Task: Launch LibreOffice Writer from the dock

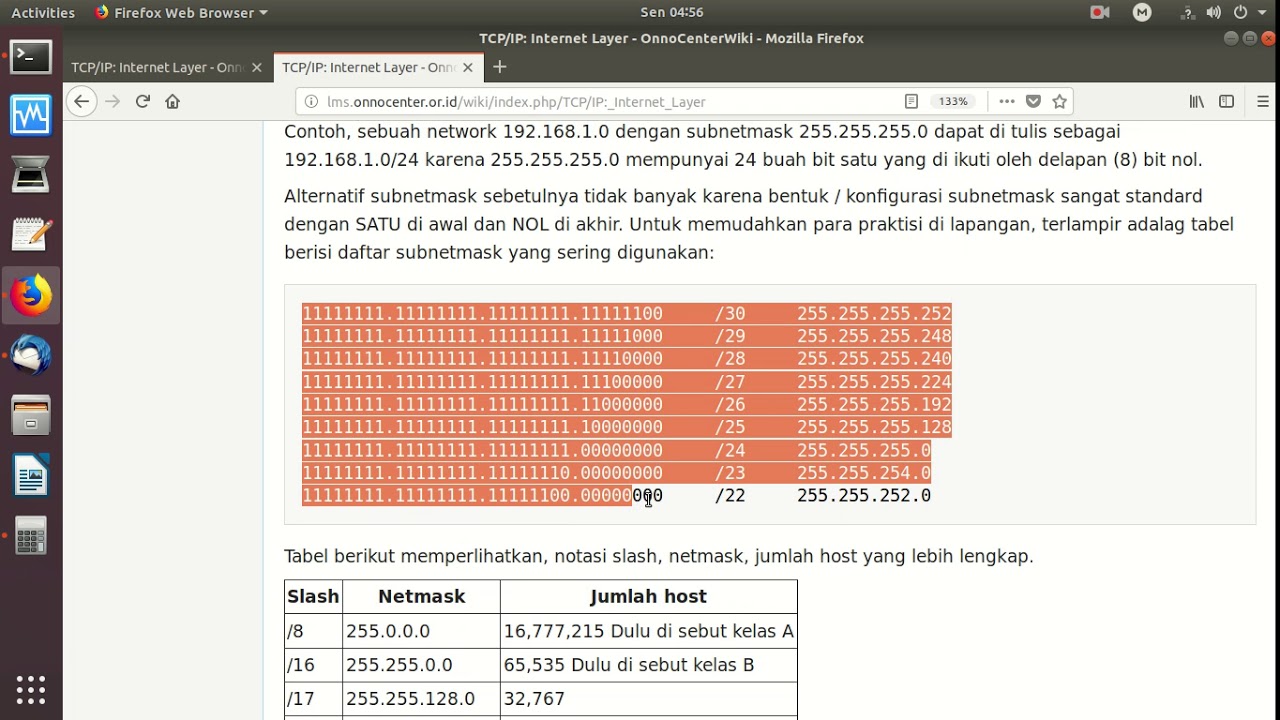Action: point(31,476)
